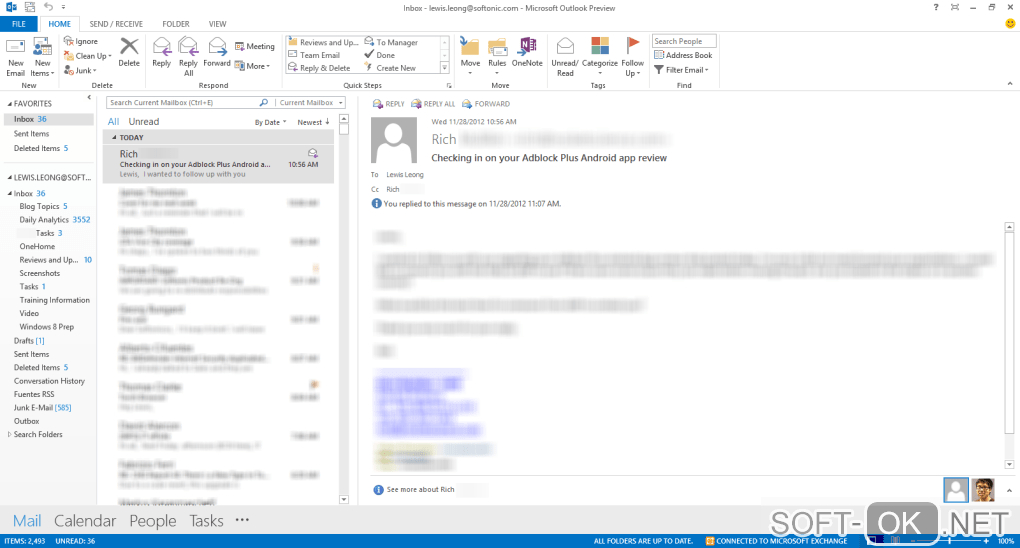Image resolution: width=1020 pixels, height=548 pixels.
Task: Open the Address Book
Action: [x=683, y=55]
